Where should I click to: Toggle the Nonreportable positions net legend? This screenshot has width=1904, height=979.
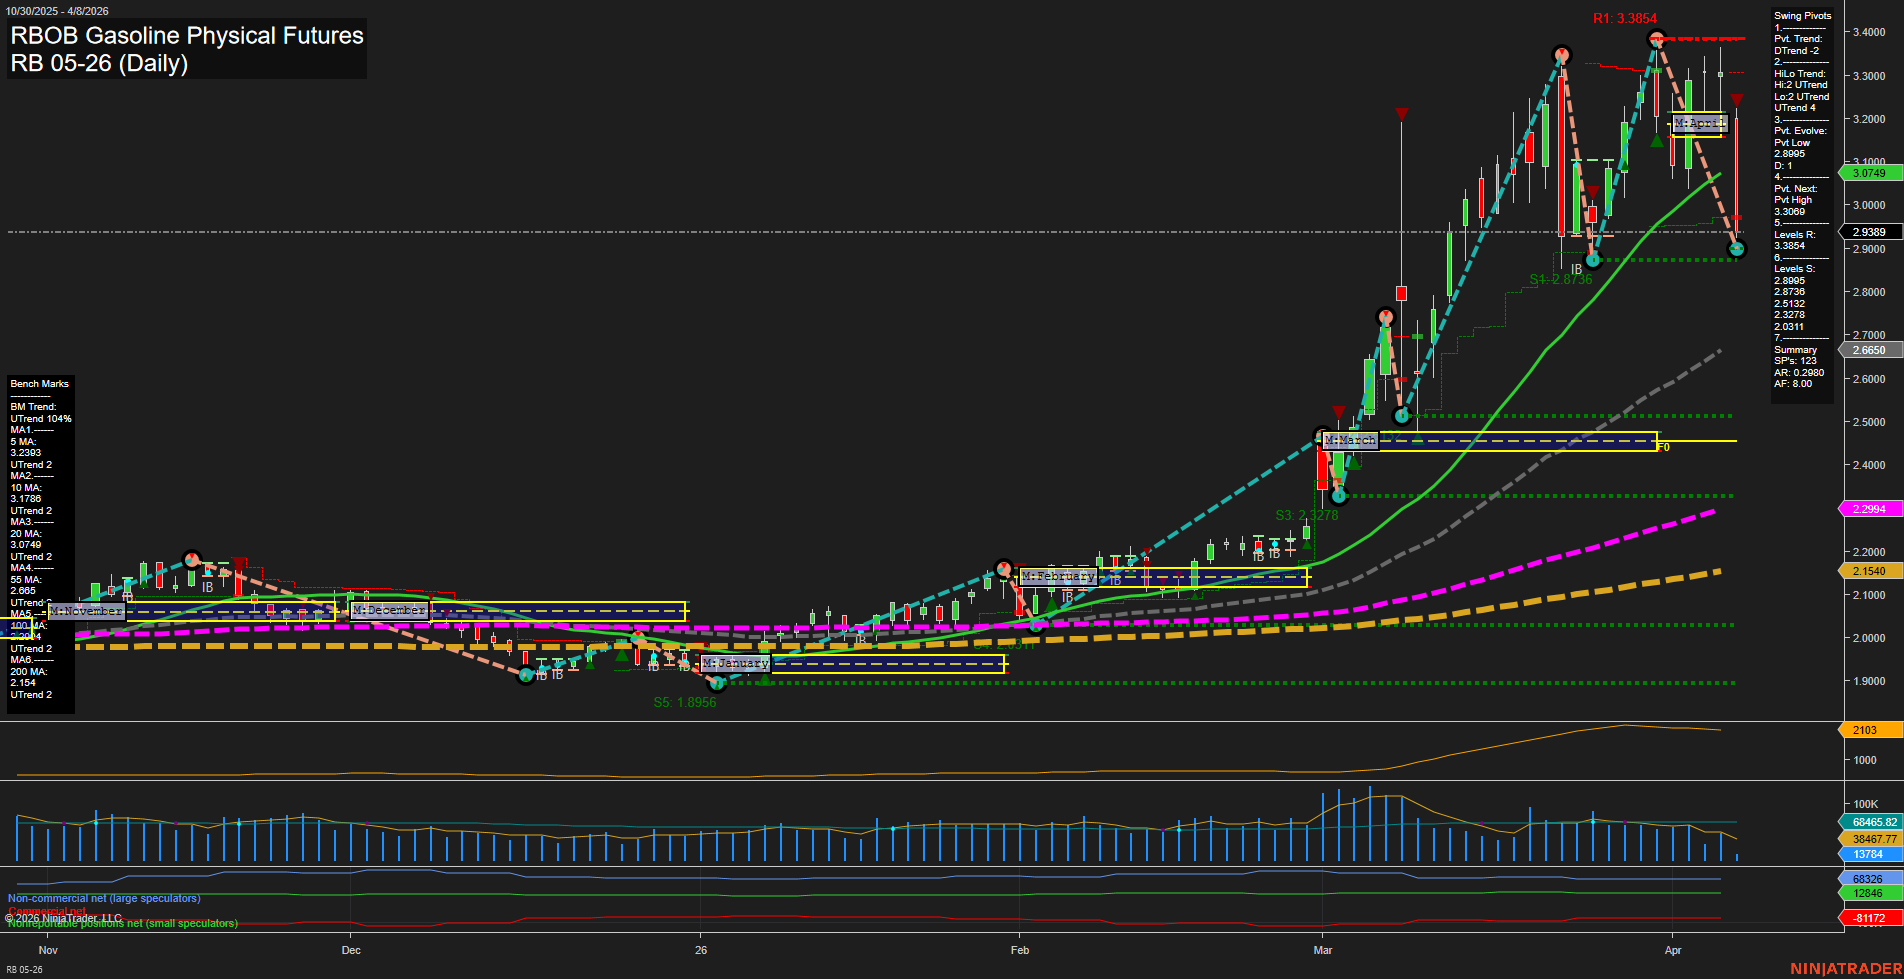pos(120,923)
